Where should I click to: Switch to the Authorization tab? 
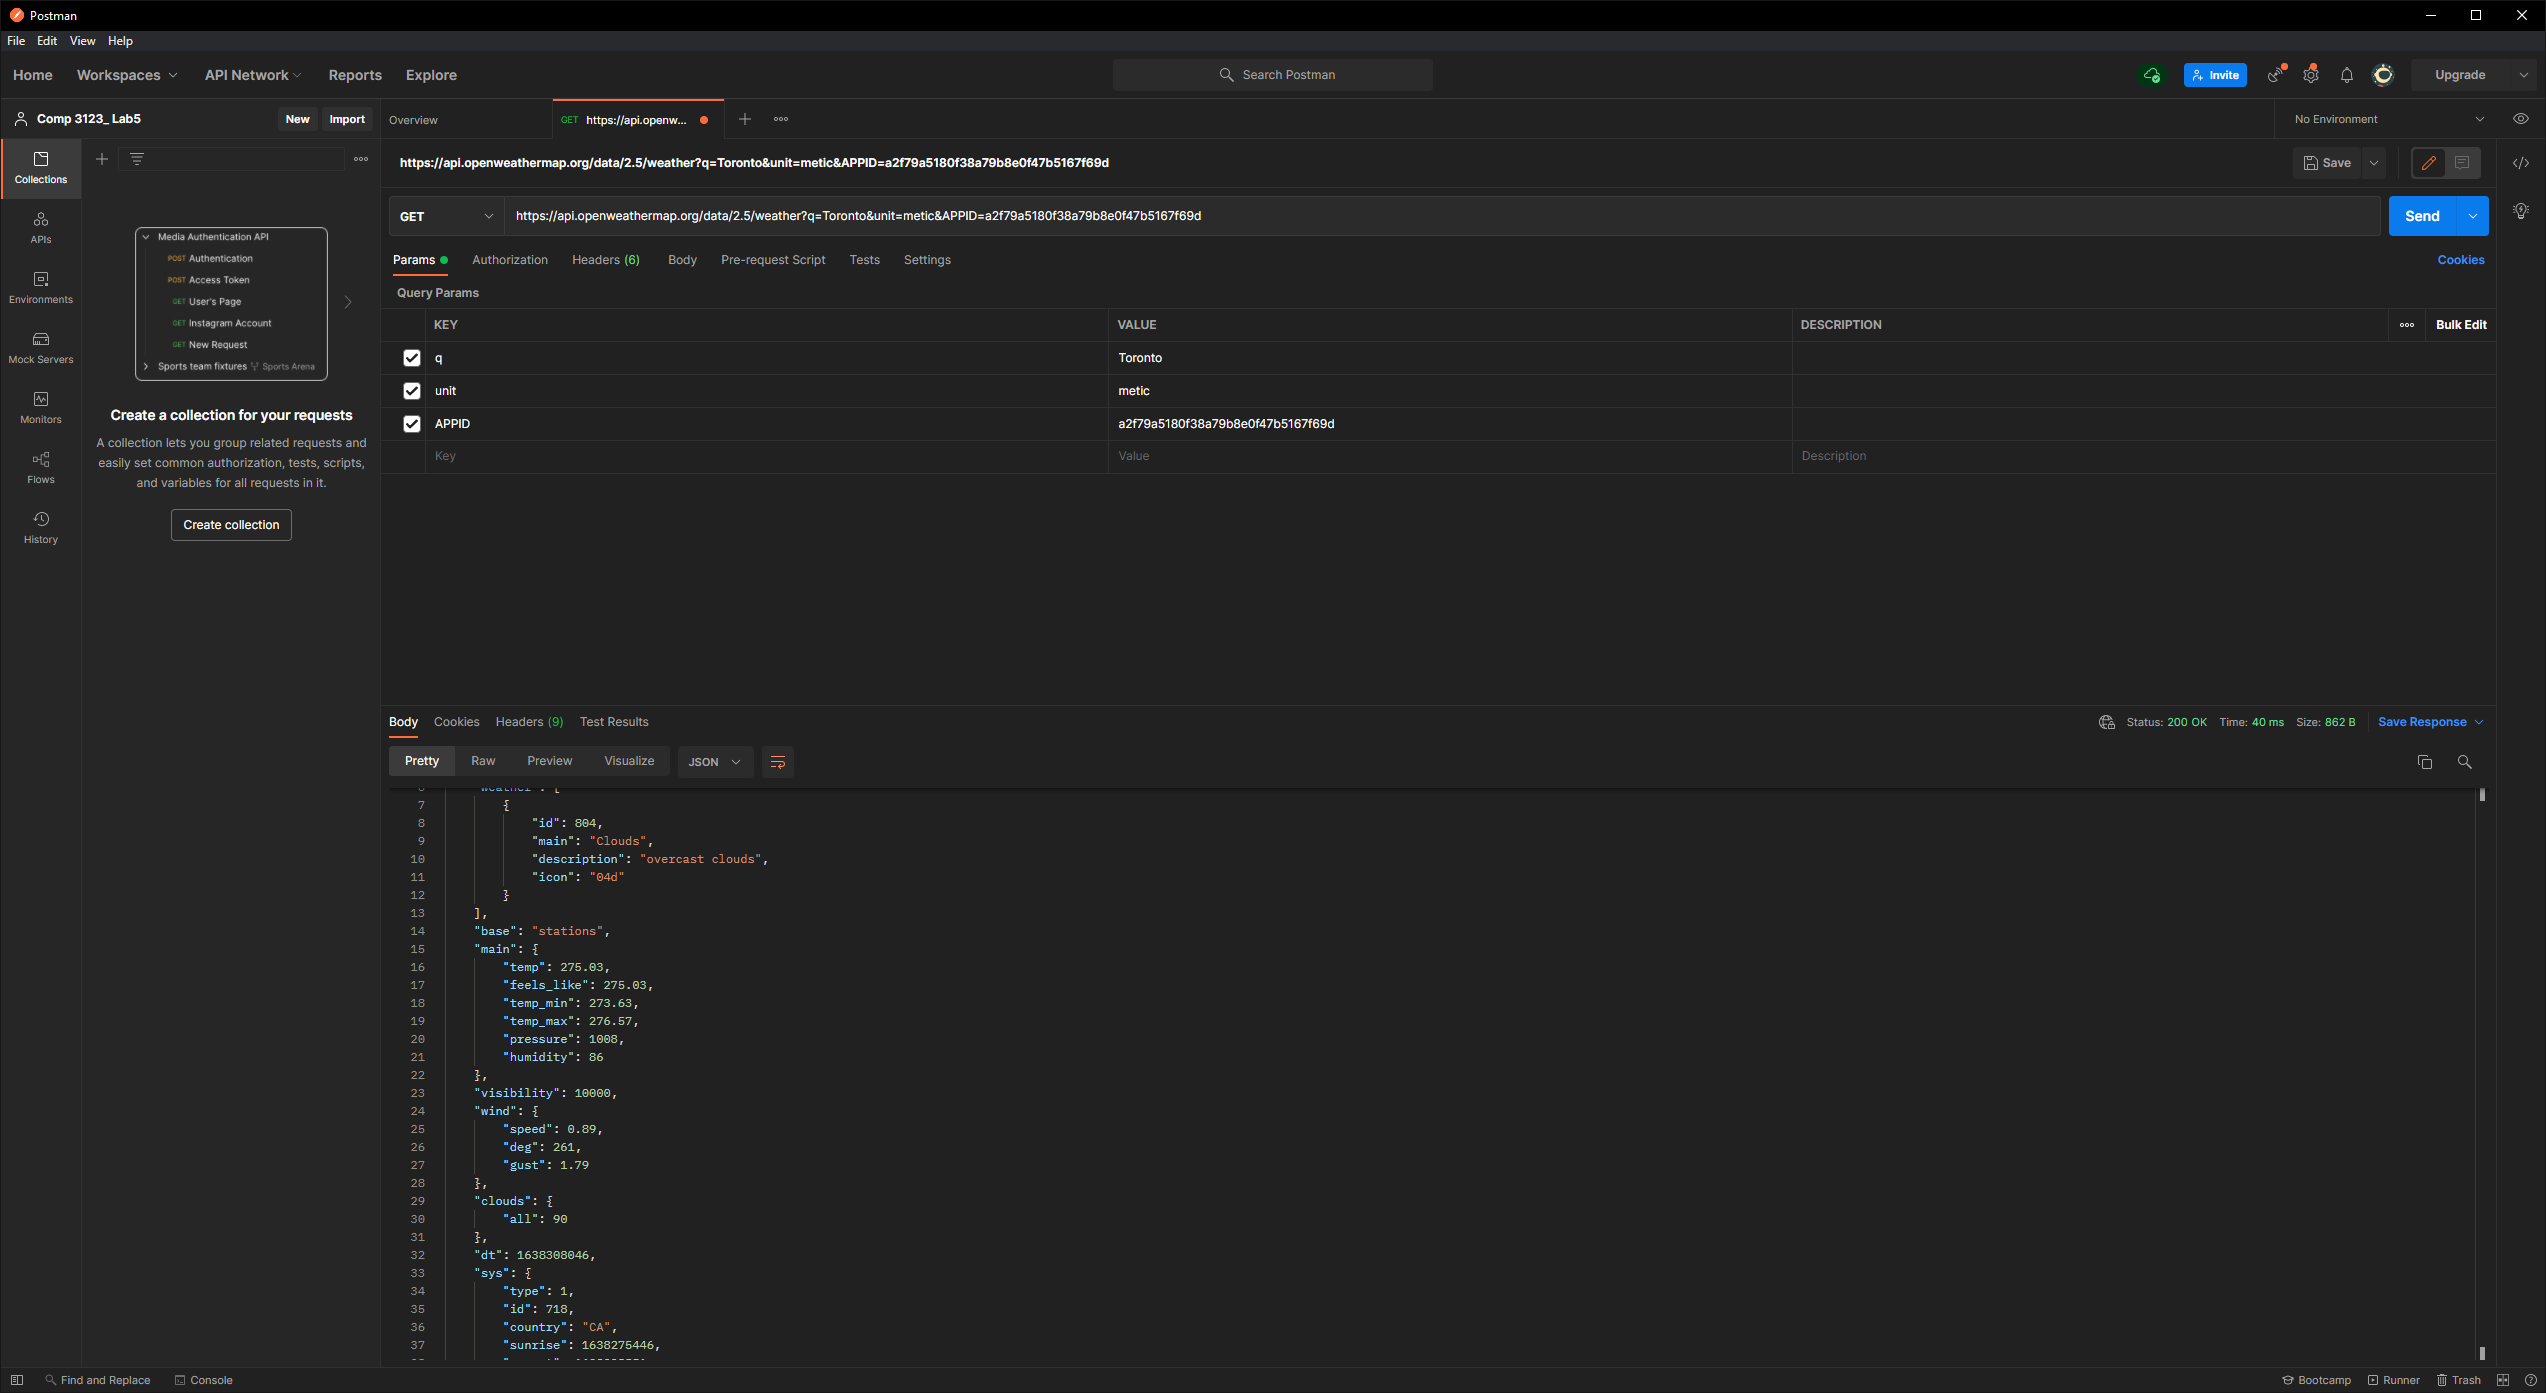[x=510, y=260]
